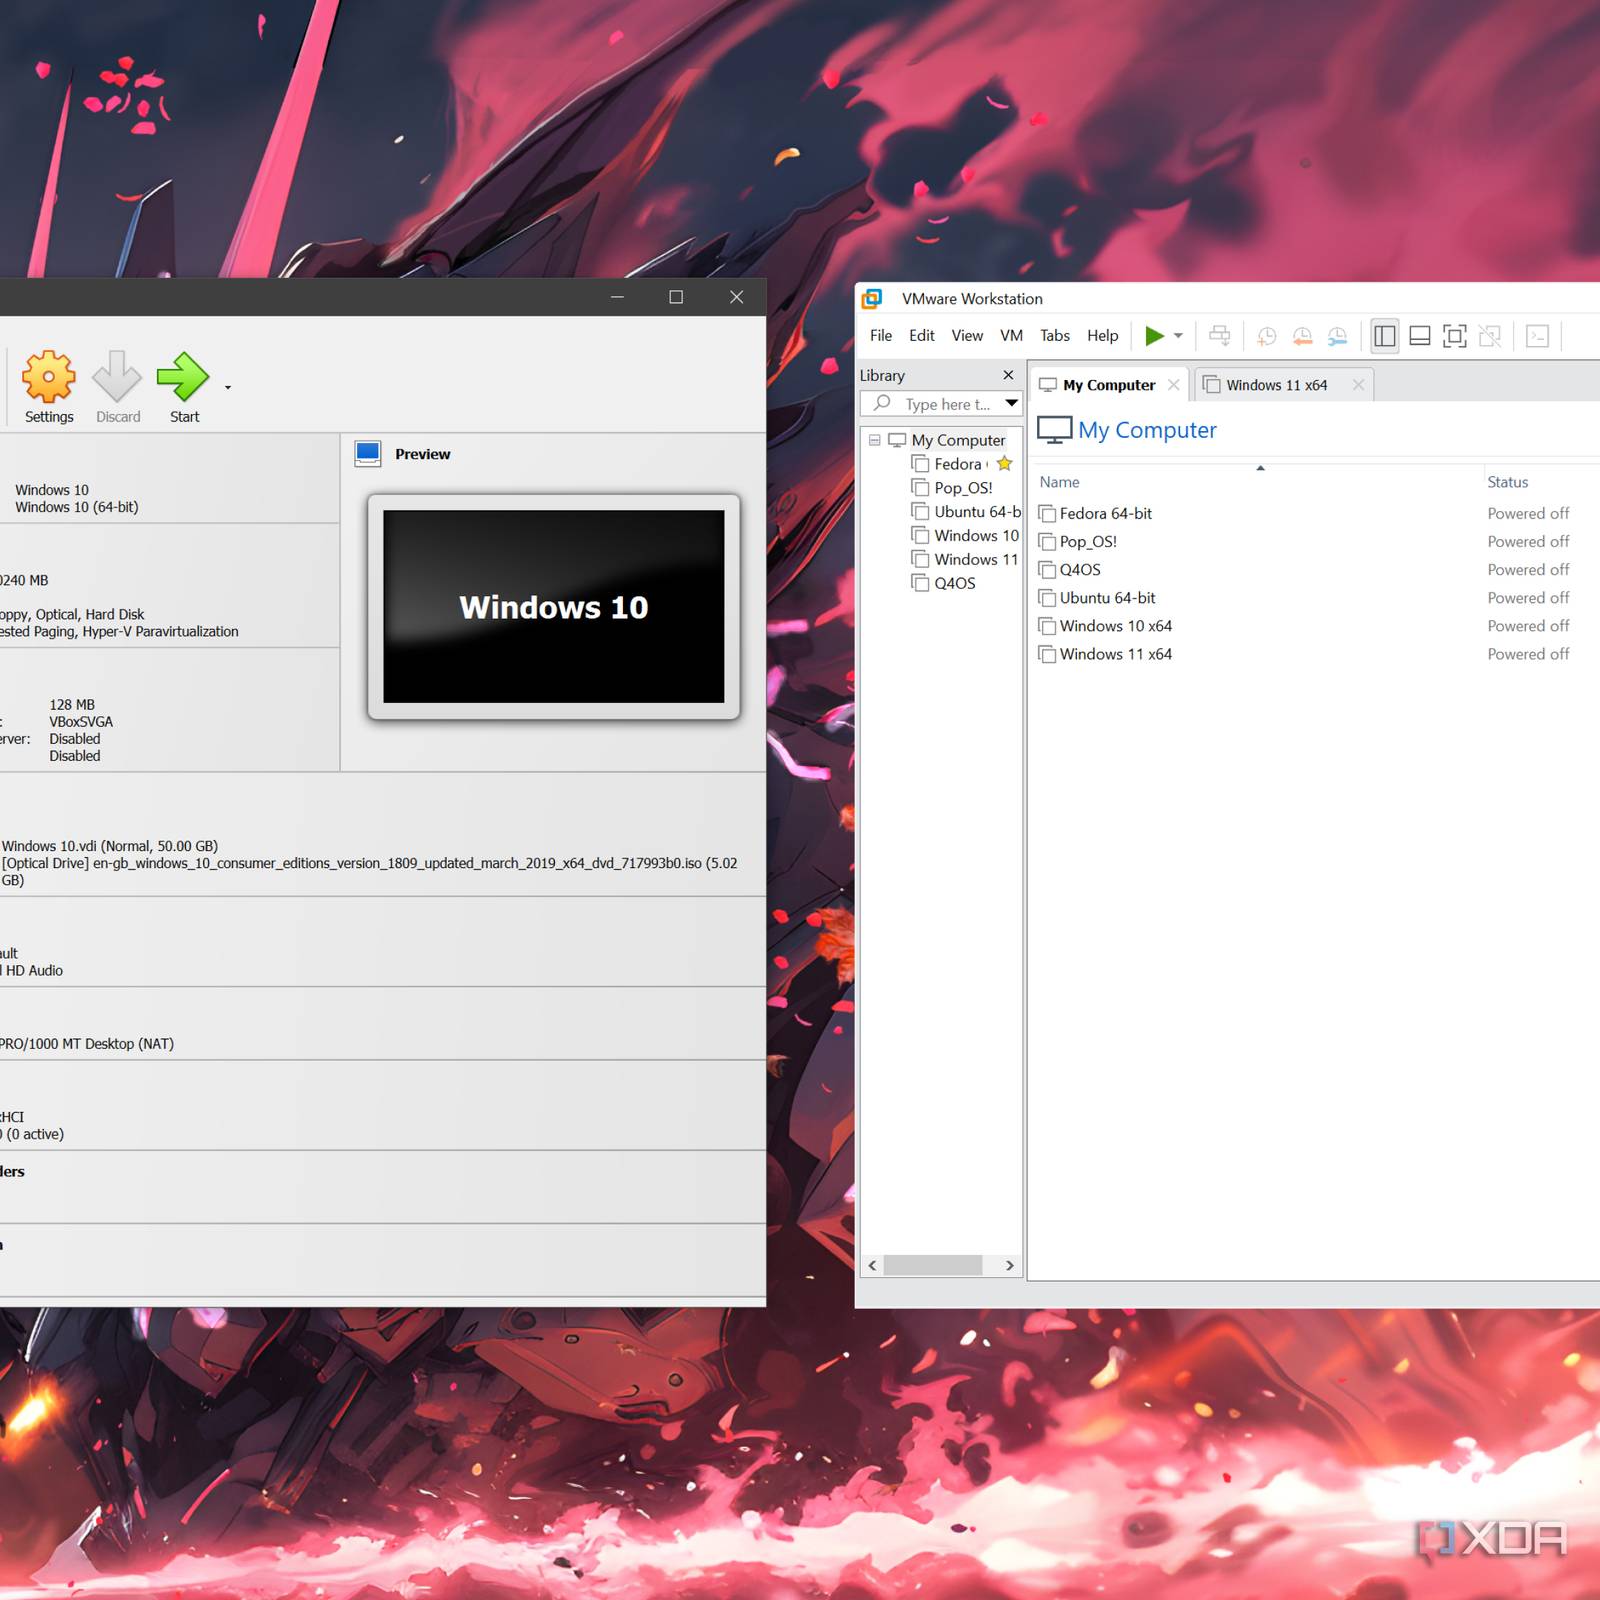This screenshot has width=1600, height=1600.
Task: Click the favorite star next to Fedora
Action: coord(1004,464)
